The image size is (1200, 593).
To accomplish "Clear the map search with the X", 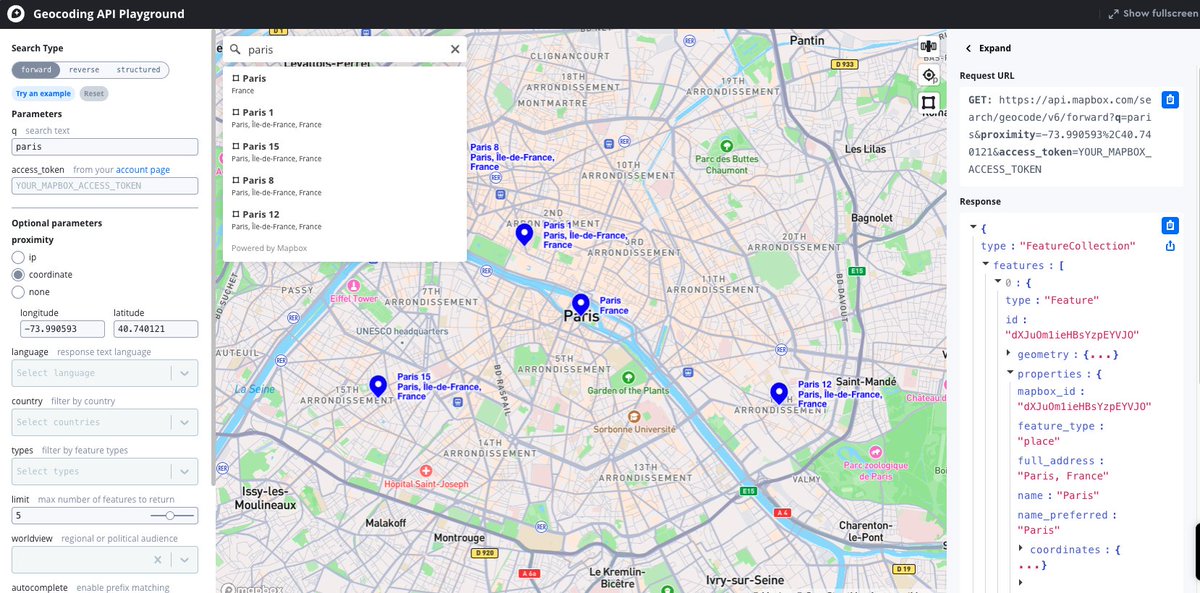I will [455, 48].
